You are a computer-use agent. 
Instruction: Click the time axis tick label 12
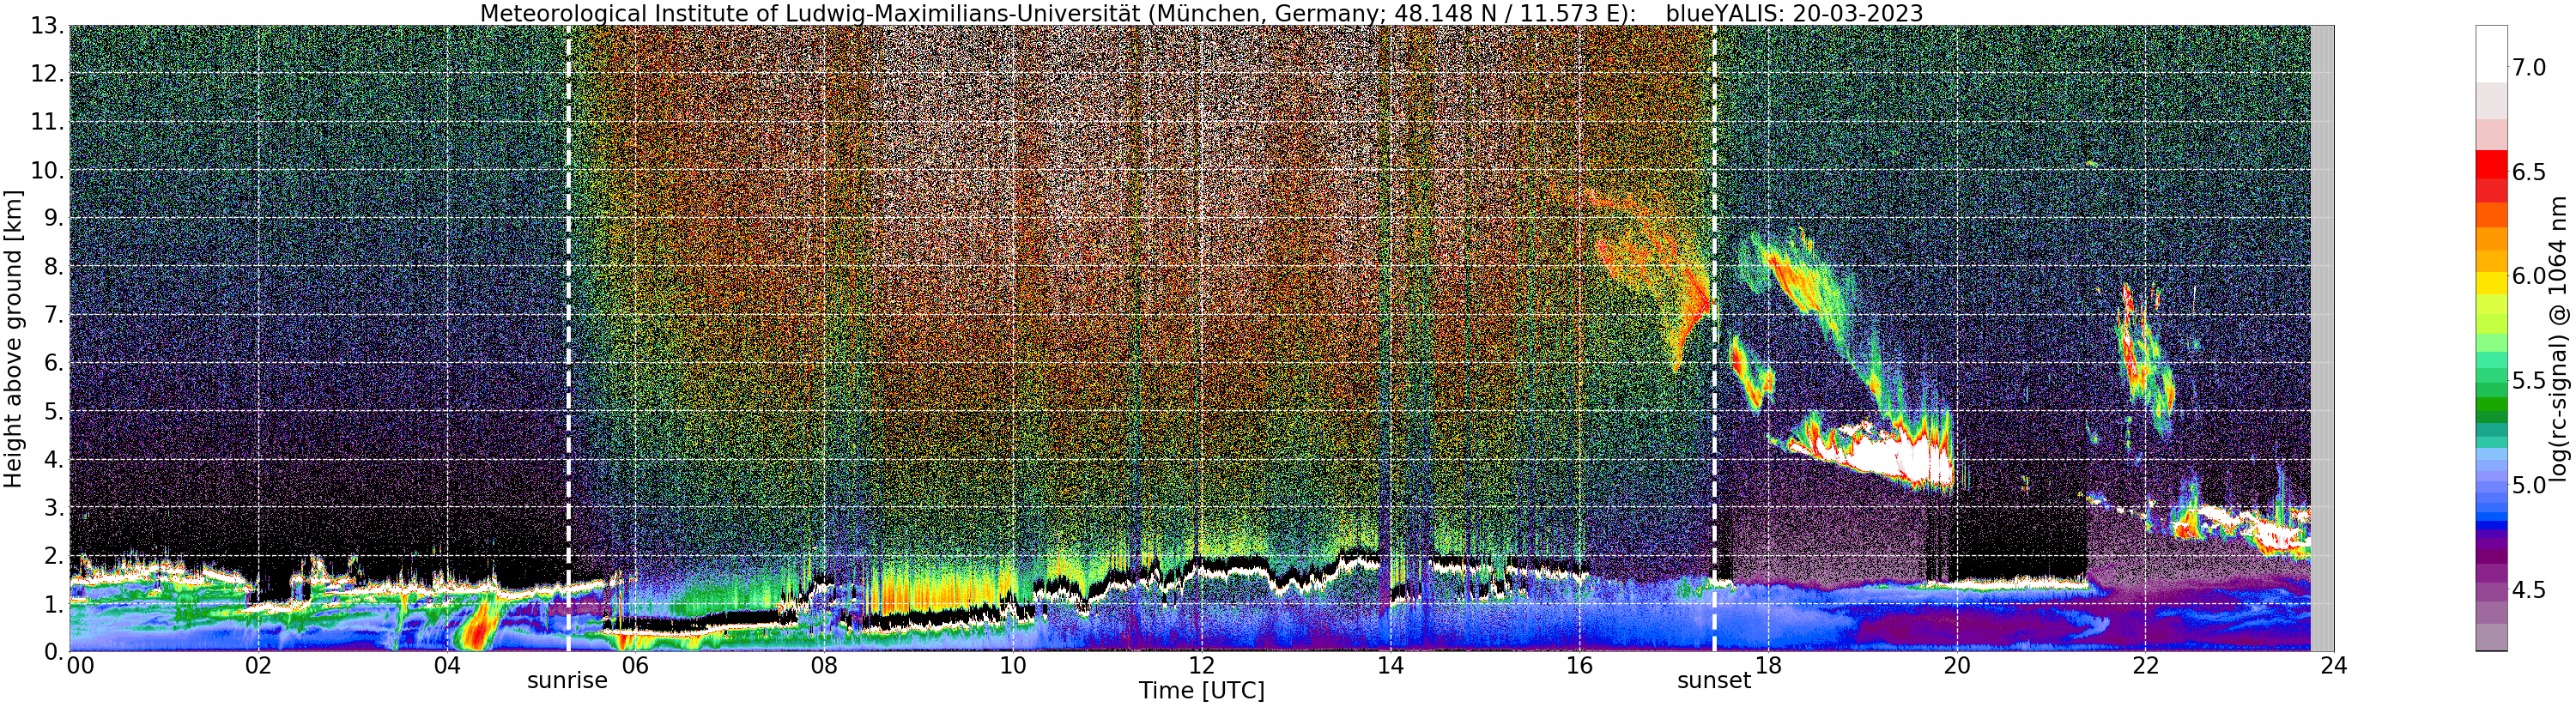pyautogui.click(x=1201, y=666)
